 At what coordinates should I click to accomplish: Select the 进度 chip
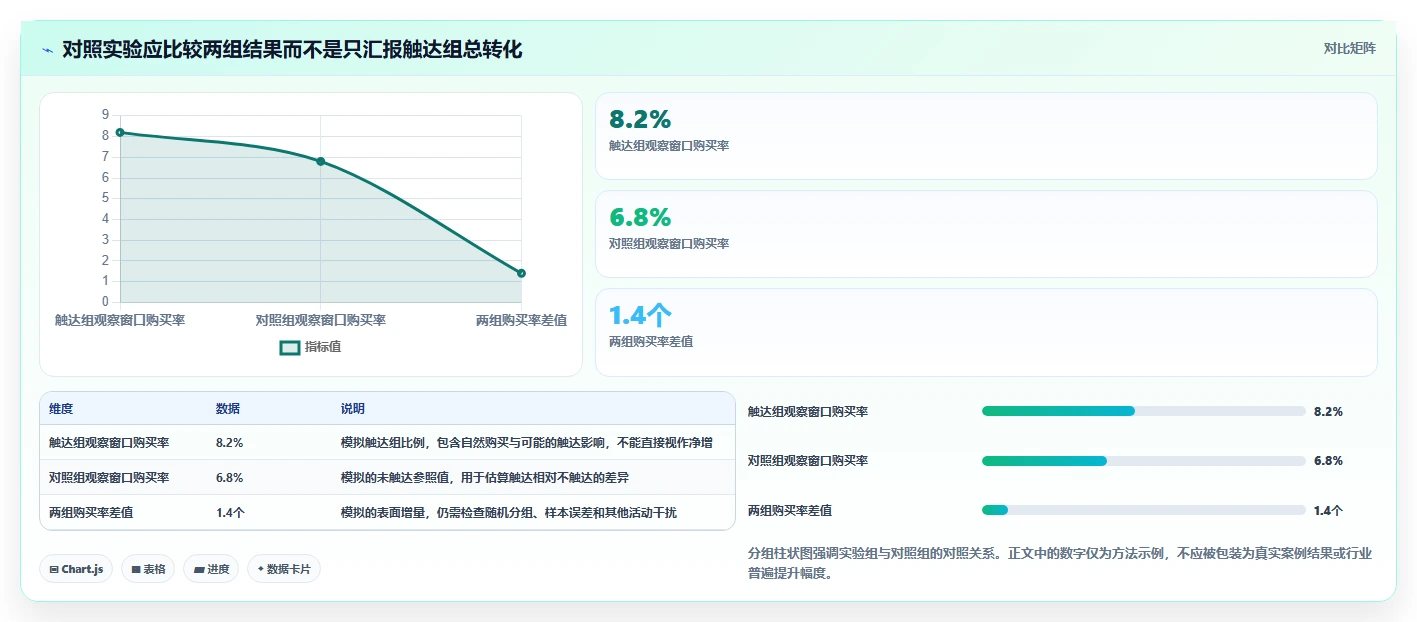(x=211, y=569)
